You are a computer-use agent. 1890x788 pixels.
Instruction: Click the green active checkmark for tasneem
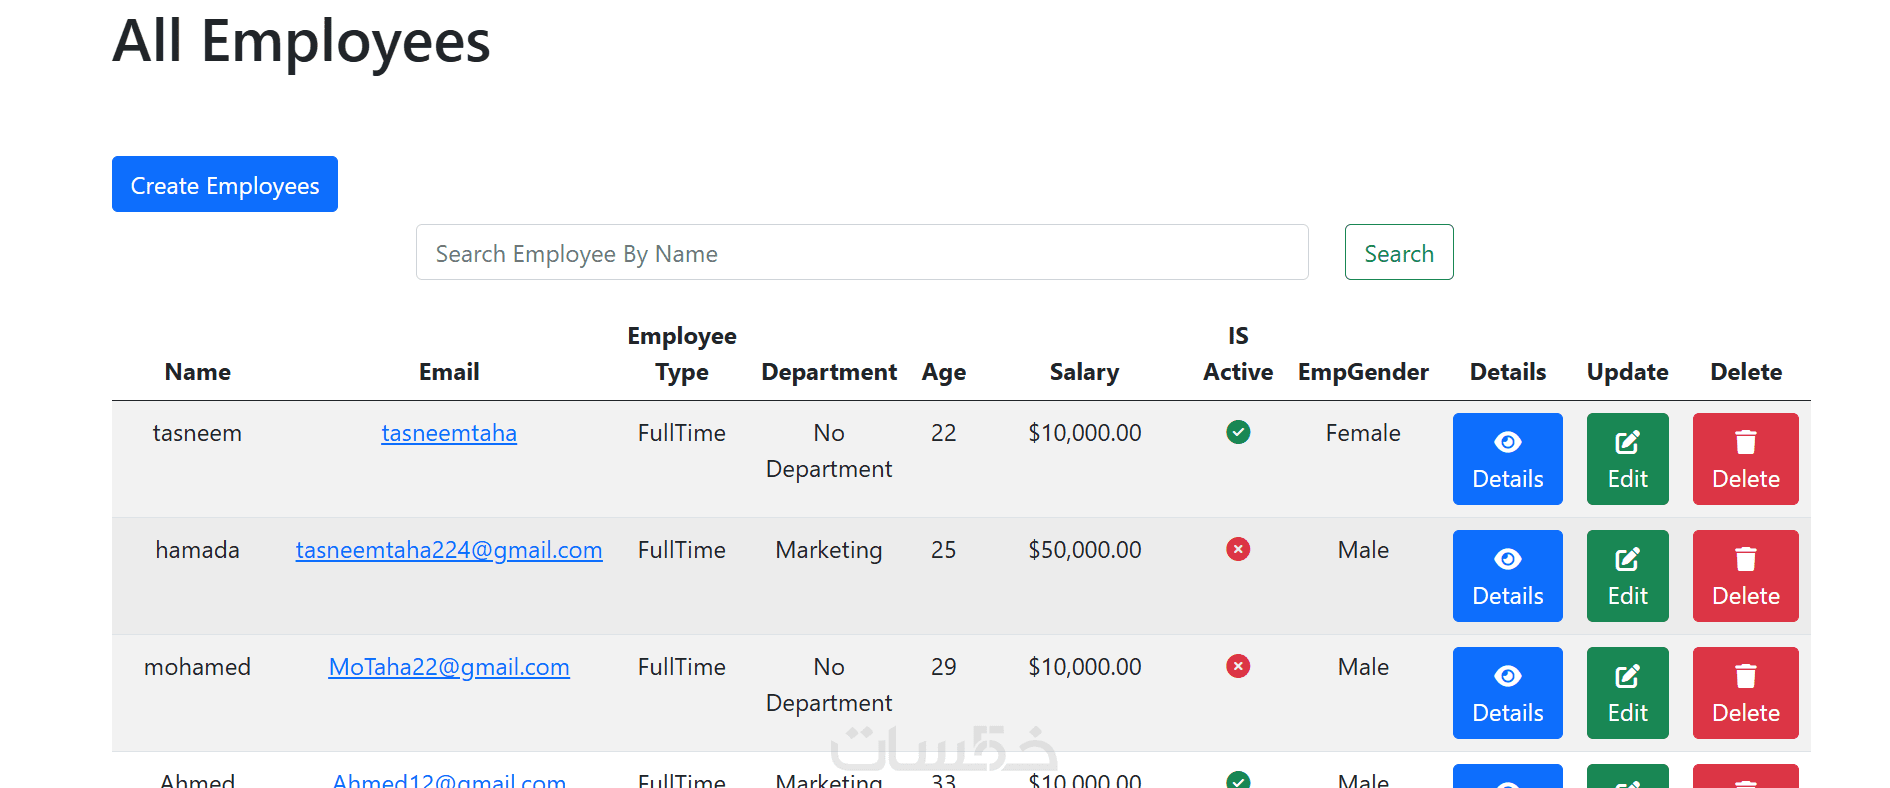pos(1238,432)
